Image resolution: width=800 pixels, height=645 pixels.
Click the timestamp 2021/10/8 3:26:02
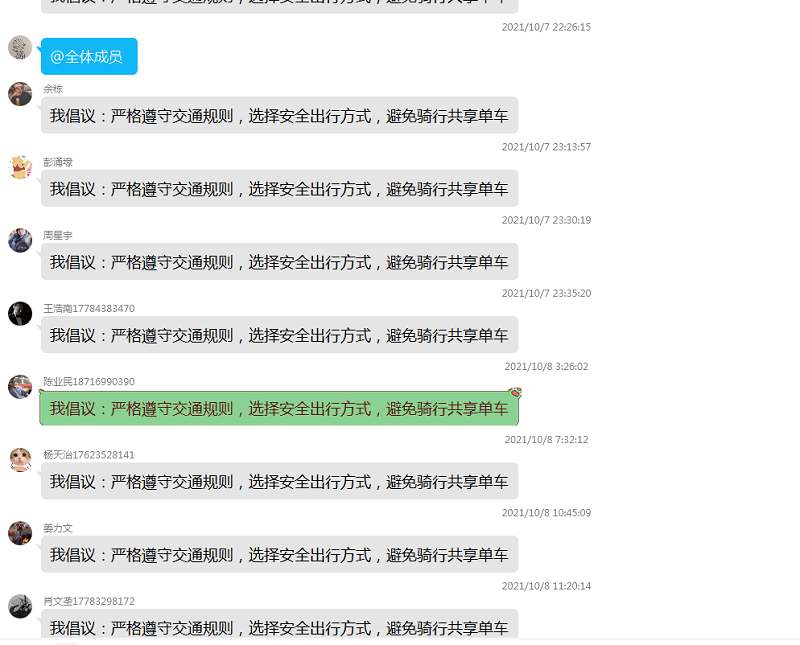(546, 367)
